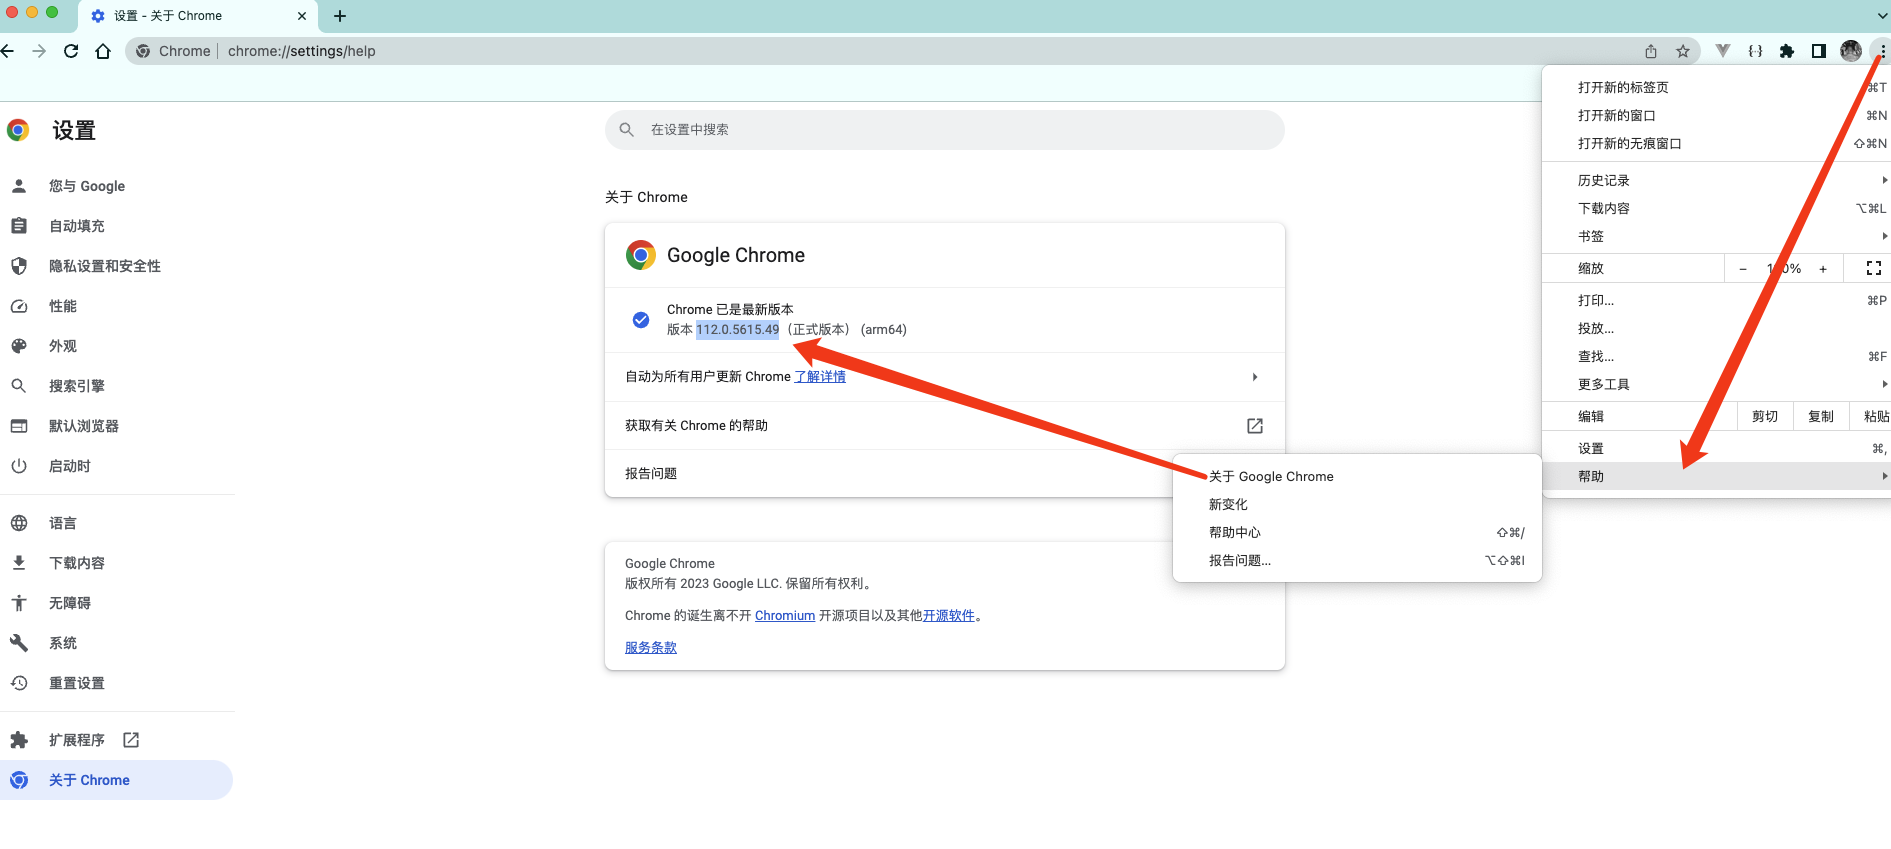The height and width of the screenshot is (849, 1891).
Task: Expand 自动为所有用户更新 Chrome row arrow
Action: click(x=1255, y=377)
